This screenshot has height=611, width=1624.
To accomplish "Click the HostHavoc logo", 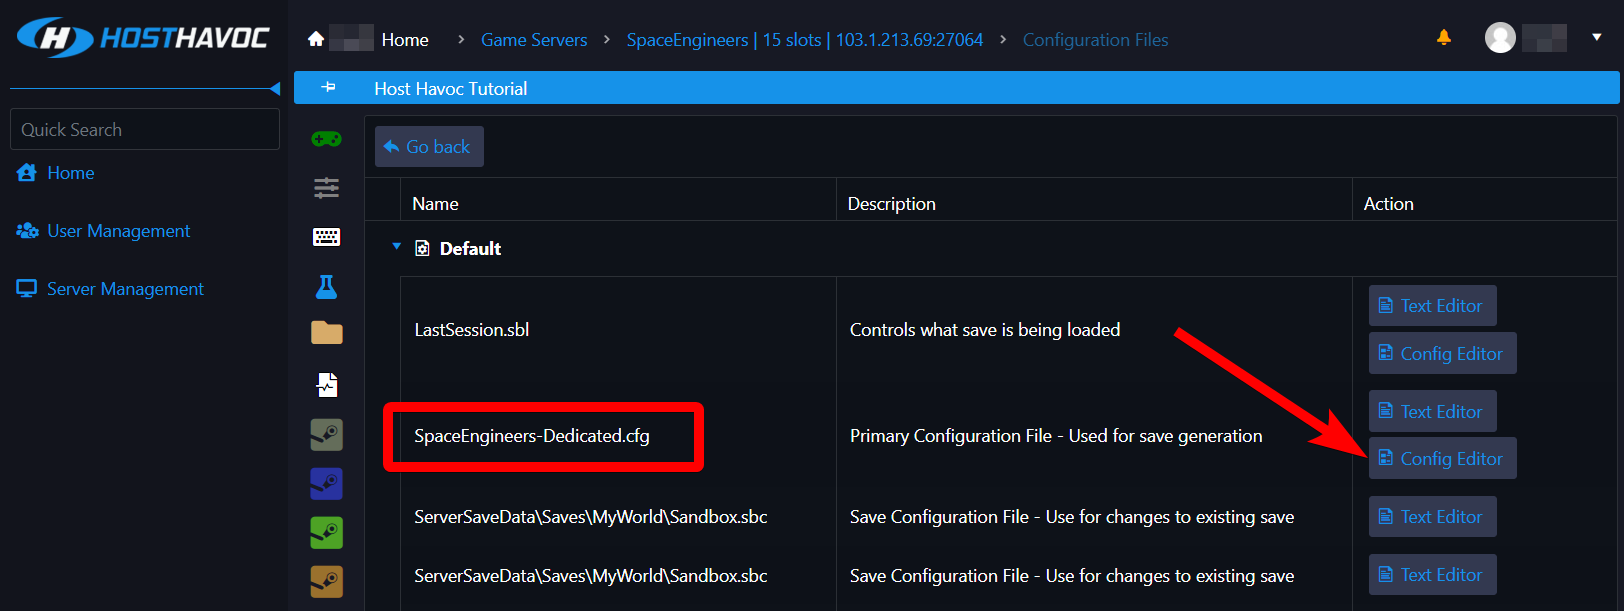I will (144, 38).
